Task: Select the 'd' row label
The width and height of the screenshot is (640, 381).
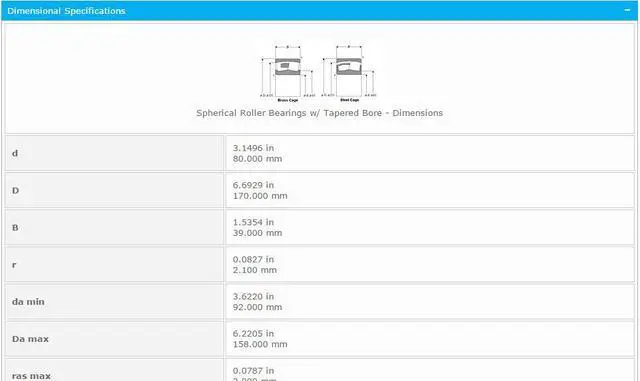Action: tap(15, 154)
